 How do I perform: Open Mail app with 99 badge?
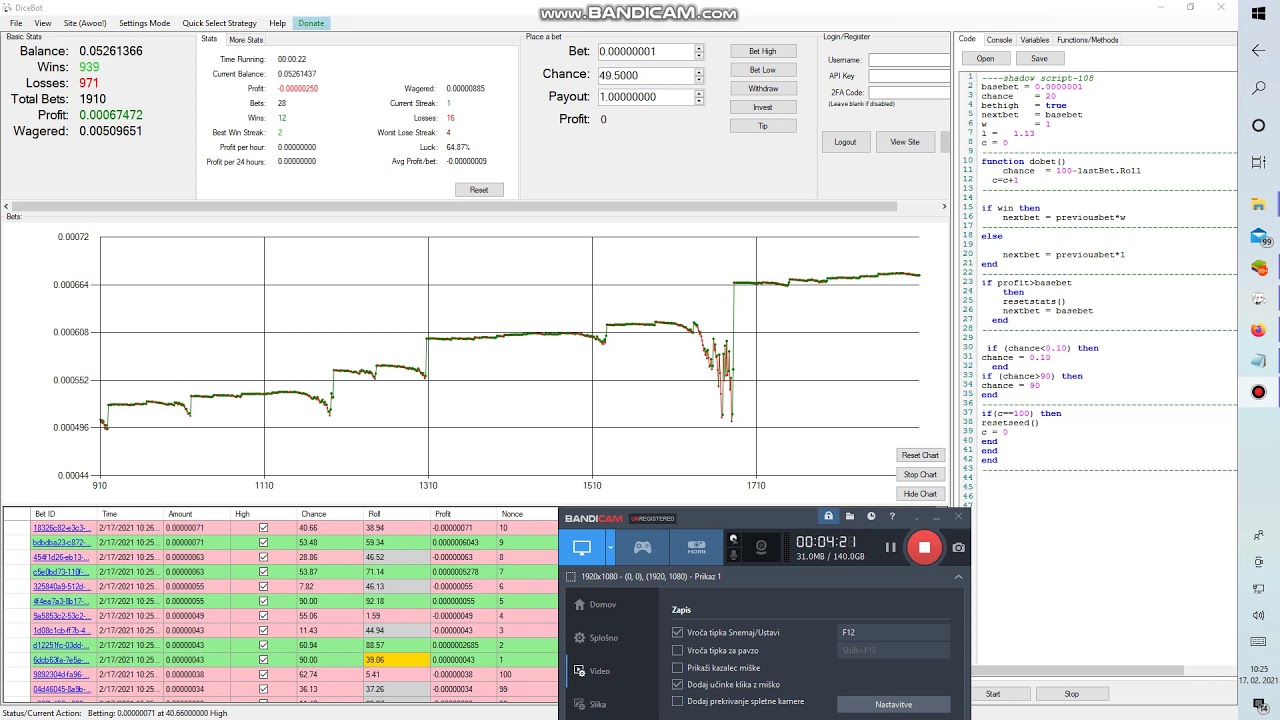point(1260,237)
